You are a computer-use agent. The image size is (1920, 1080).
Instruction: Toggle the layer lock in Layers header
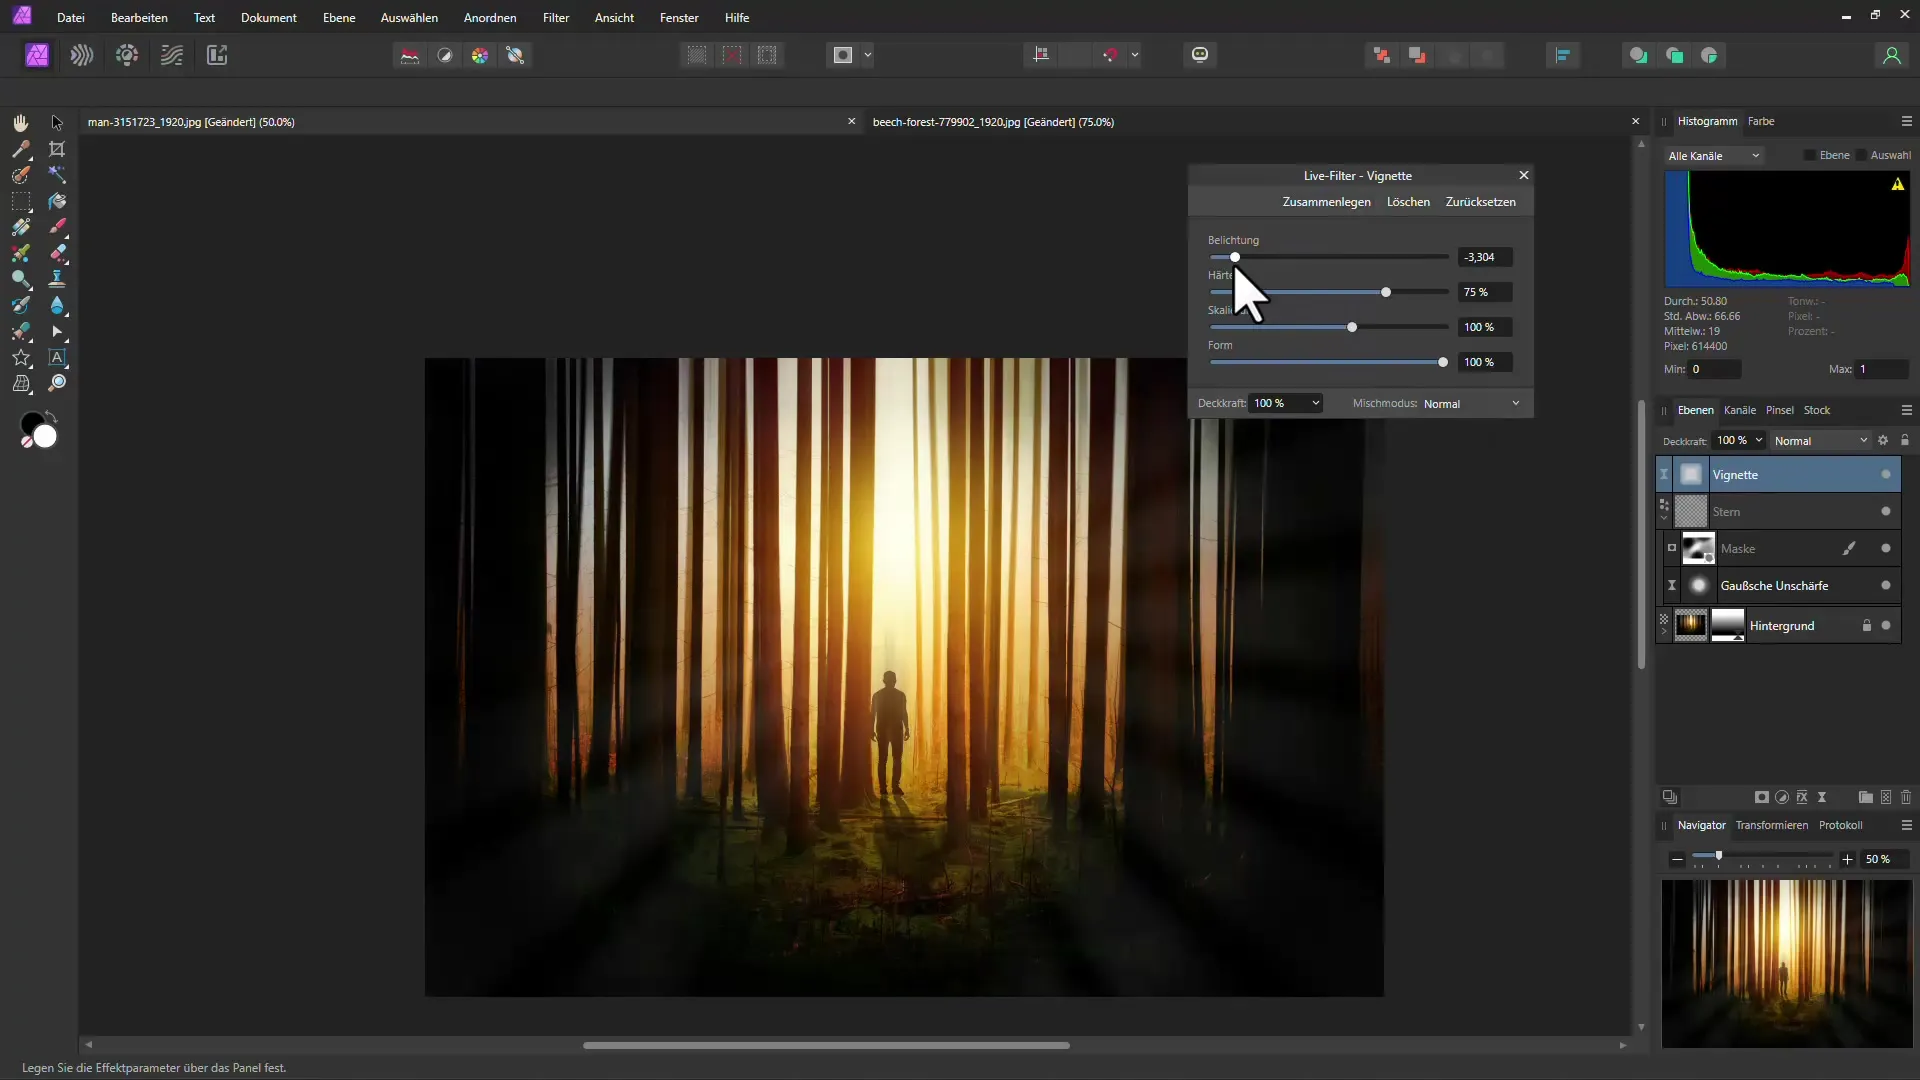coord(1905,441)
